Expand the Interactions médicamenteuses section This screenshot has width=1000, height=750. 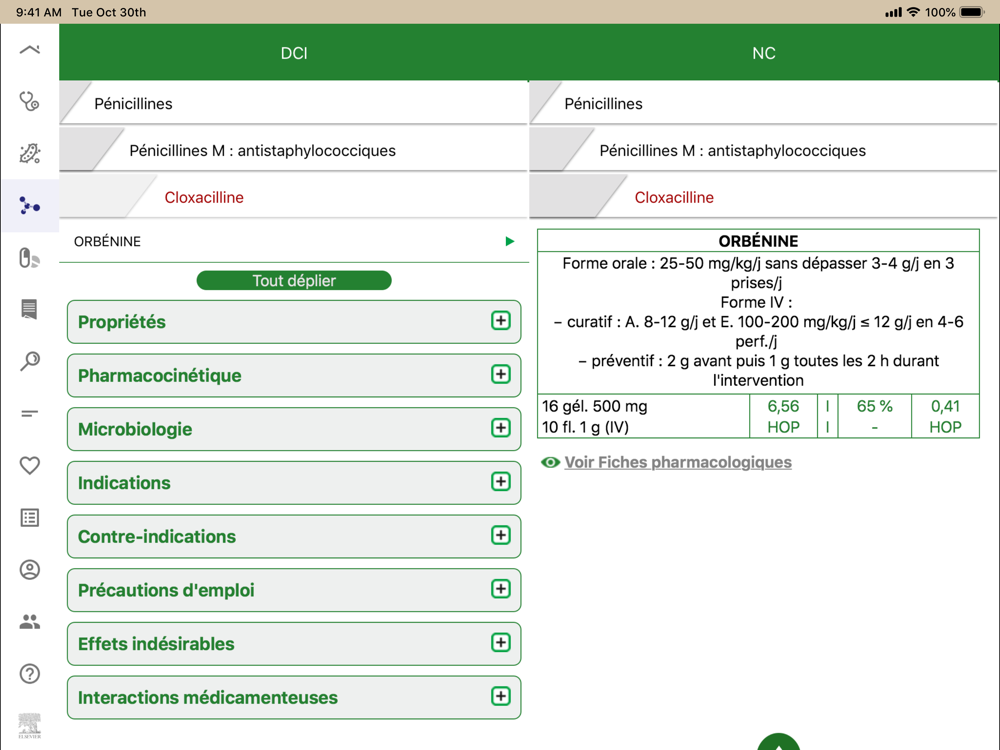click(x=294, y=697)
